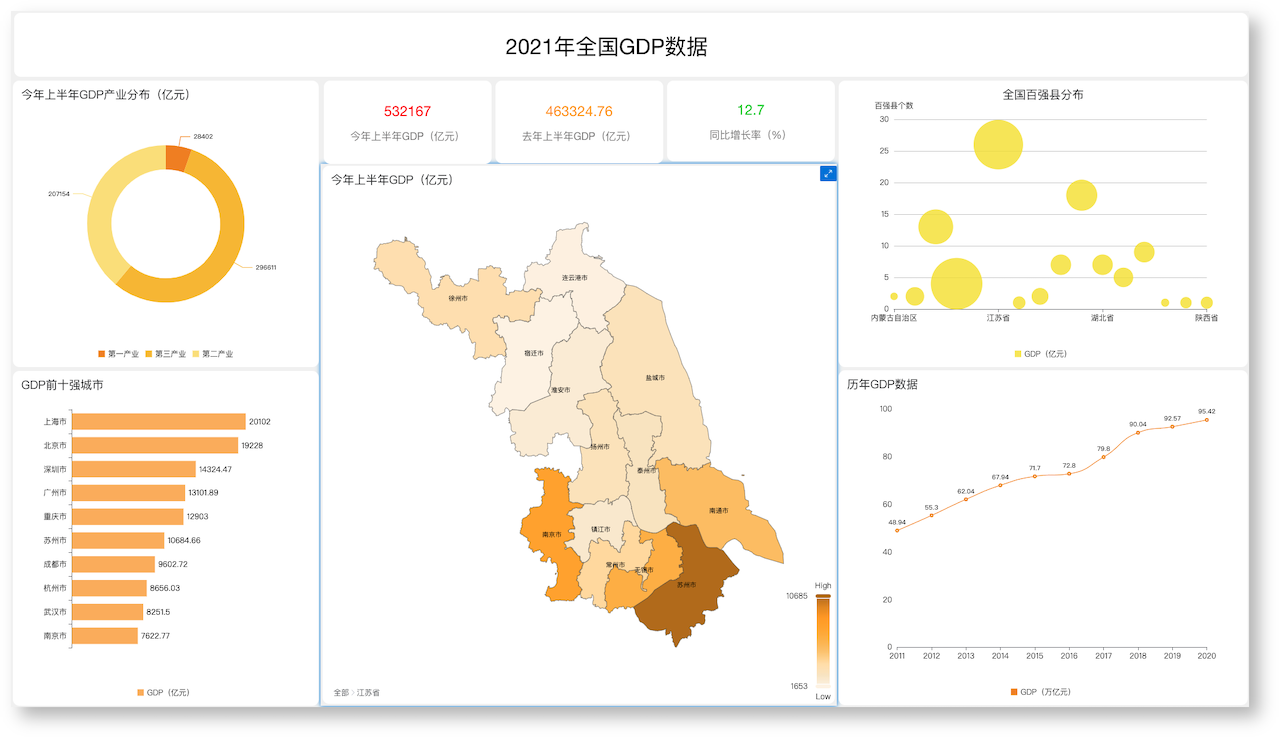Click the 杭州市 bar showing 8656.03

110,588
